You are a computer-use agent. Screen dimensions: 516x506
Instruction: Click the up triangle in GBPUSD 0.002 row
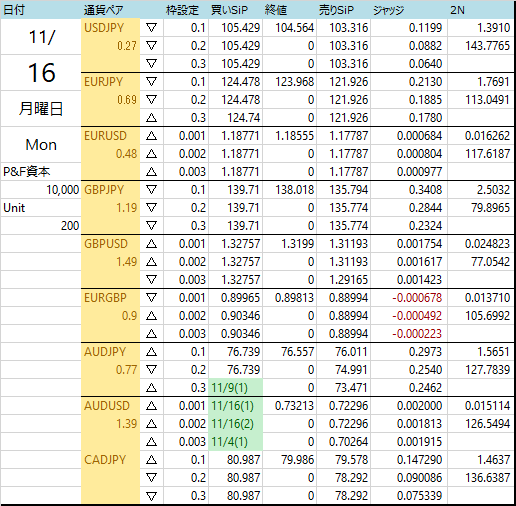[x=151, y=262]
